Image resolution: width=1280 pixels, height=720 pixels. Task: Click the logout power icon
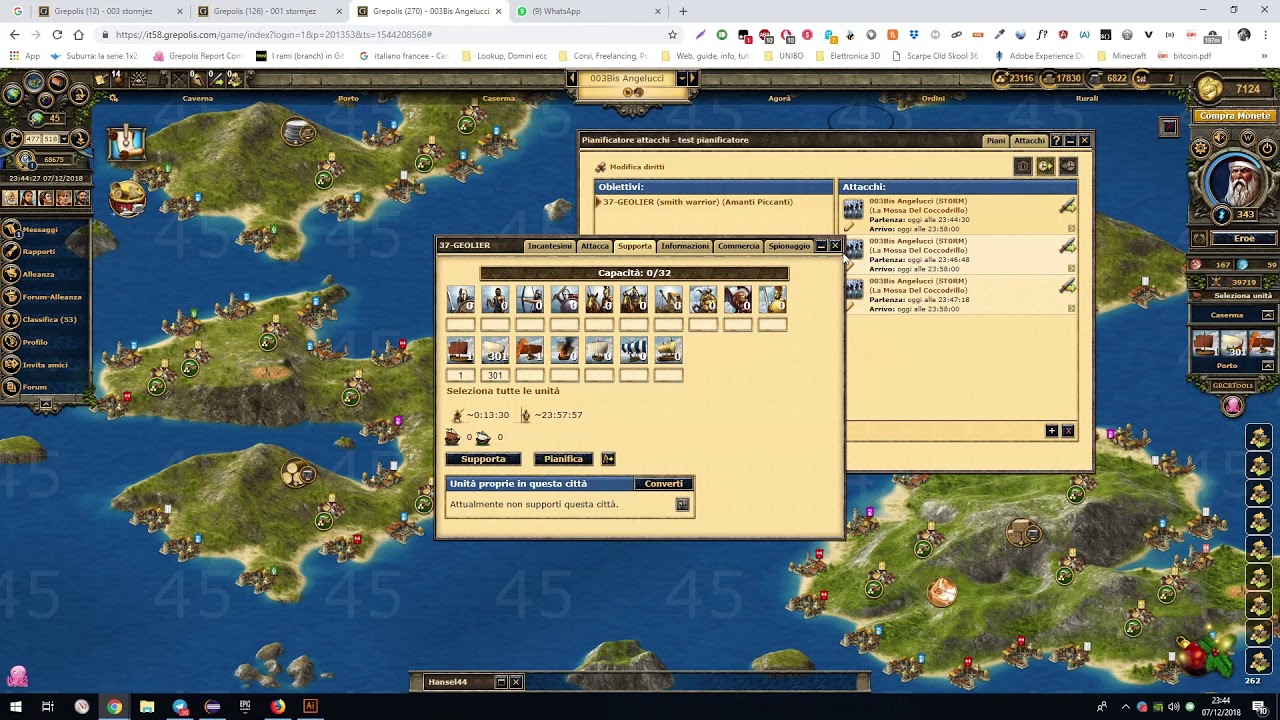pyautogui.click(x=1267, y=148)
